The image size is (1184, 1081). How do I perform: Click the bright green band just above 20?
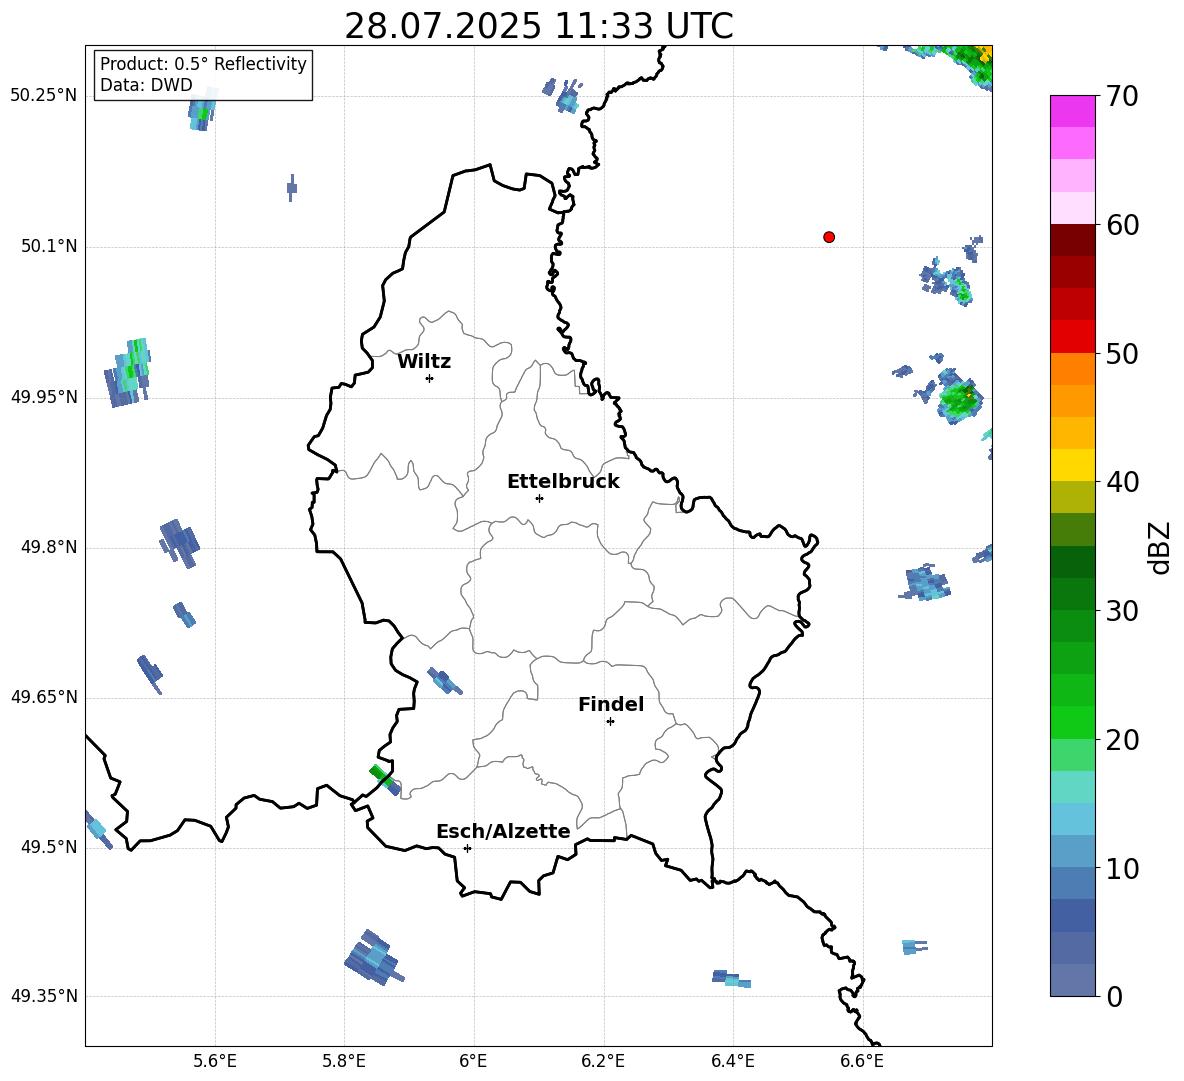1072,722
